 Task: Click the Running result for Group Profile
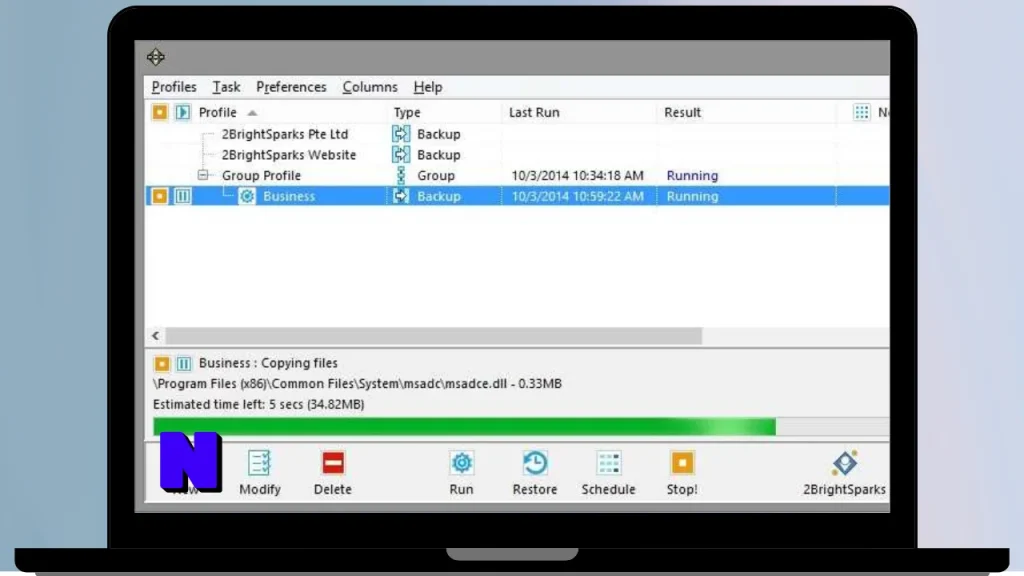[692, 176]
